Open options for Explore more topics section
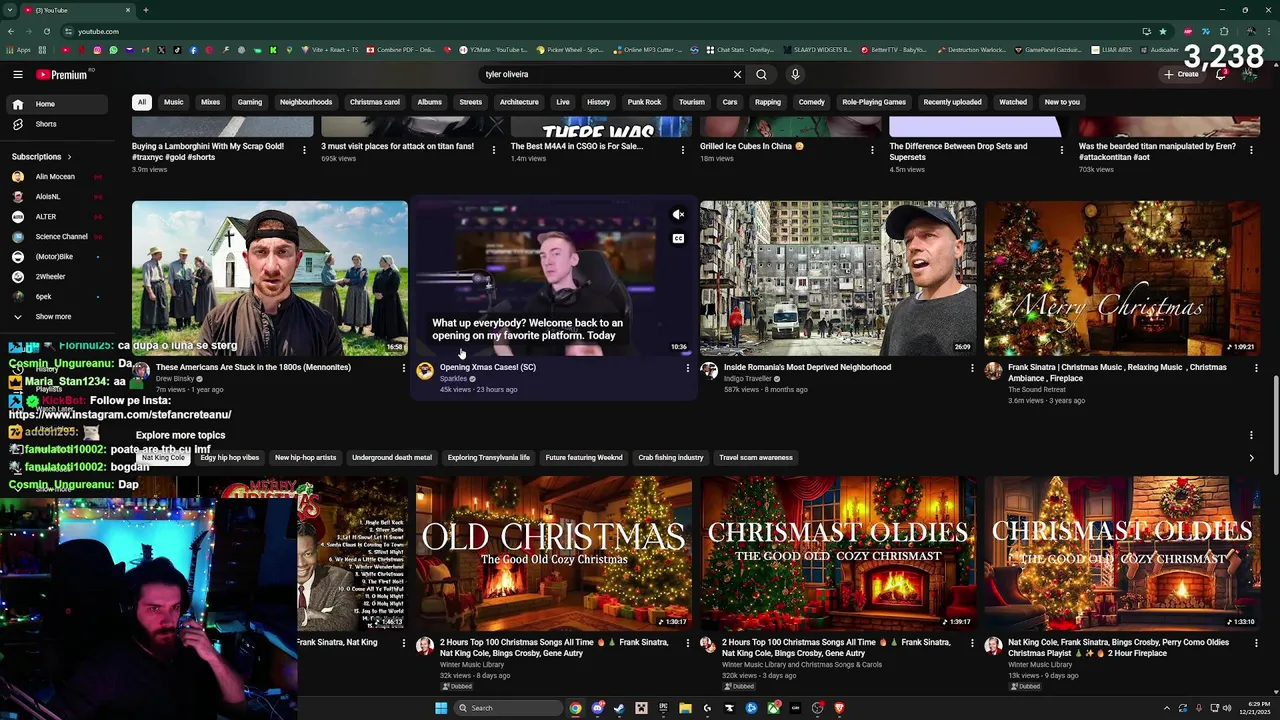1280x720 pixels. [x=1251, y=435]
